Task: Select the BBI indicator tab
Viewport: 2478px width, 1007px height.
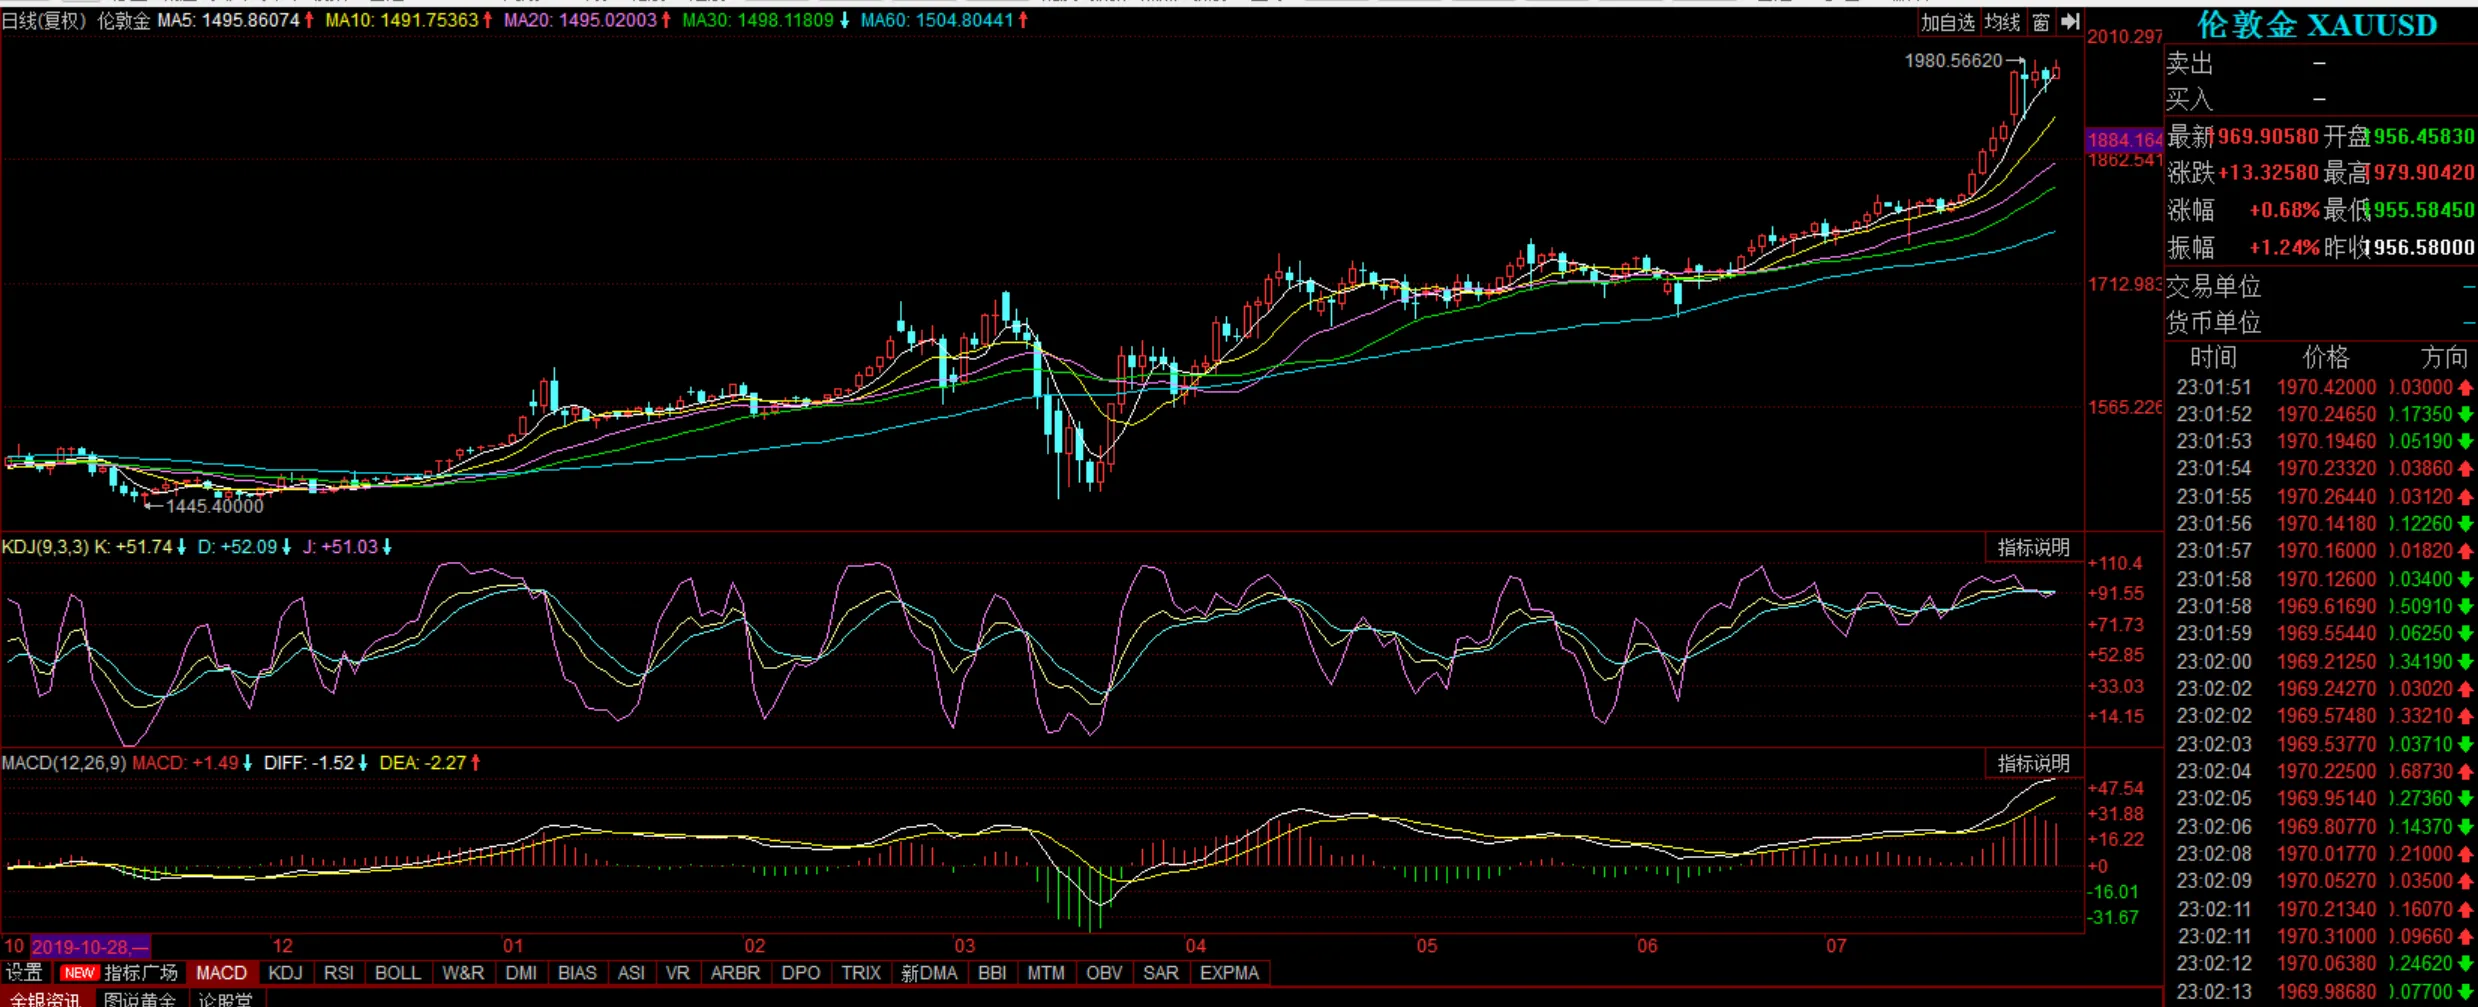Action: click(x=992, y=972)
